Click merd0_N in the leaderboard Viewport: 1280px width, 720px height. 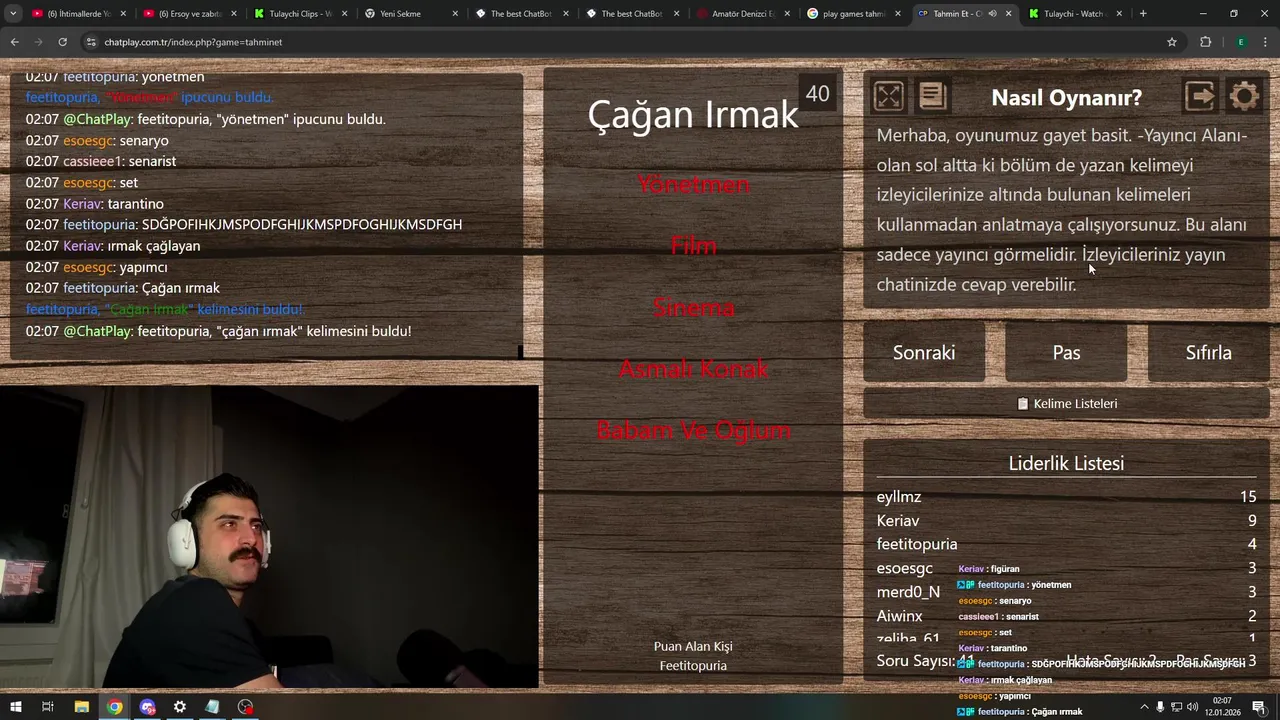(908, 592)
